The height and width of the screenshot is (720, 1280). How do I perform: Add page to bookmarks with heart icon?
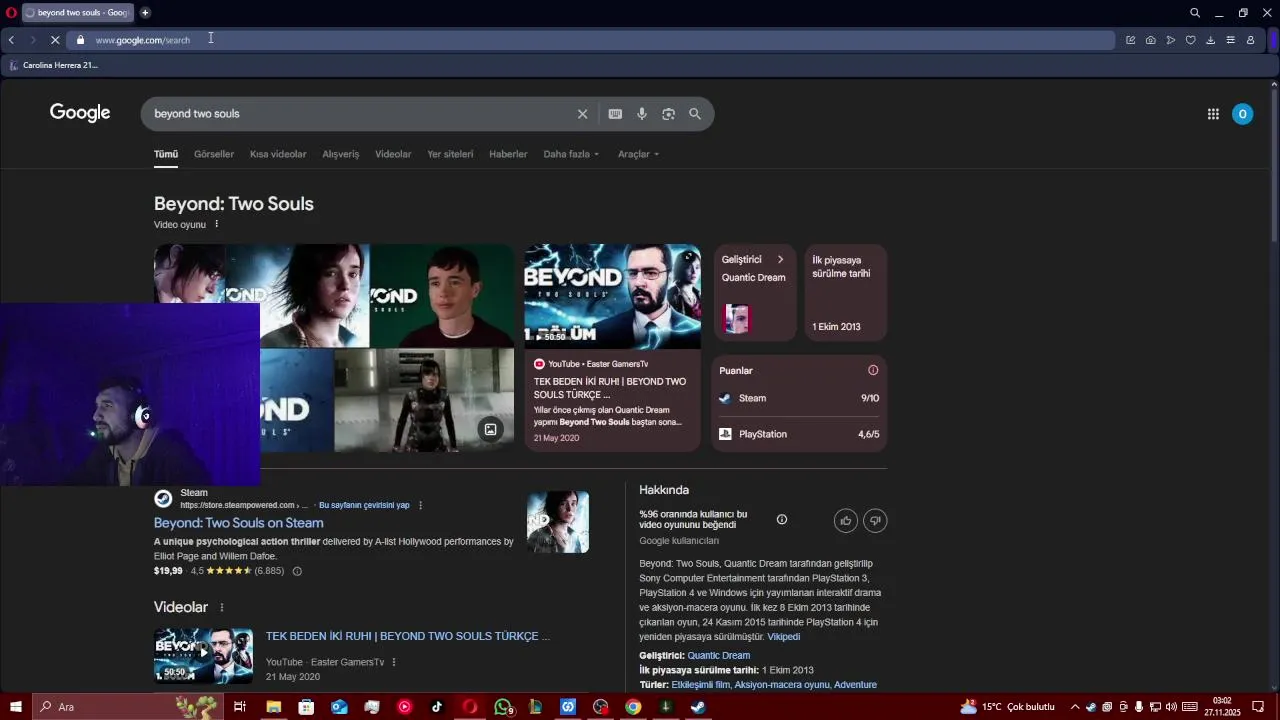click(x=1190, y=40)
